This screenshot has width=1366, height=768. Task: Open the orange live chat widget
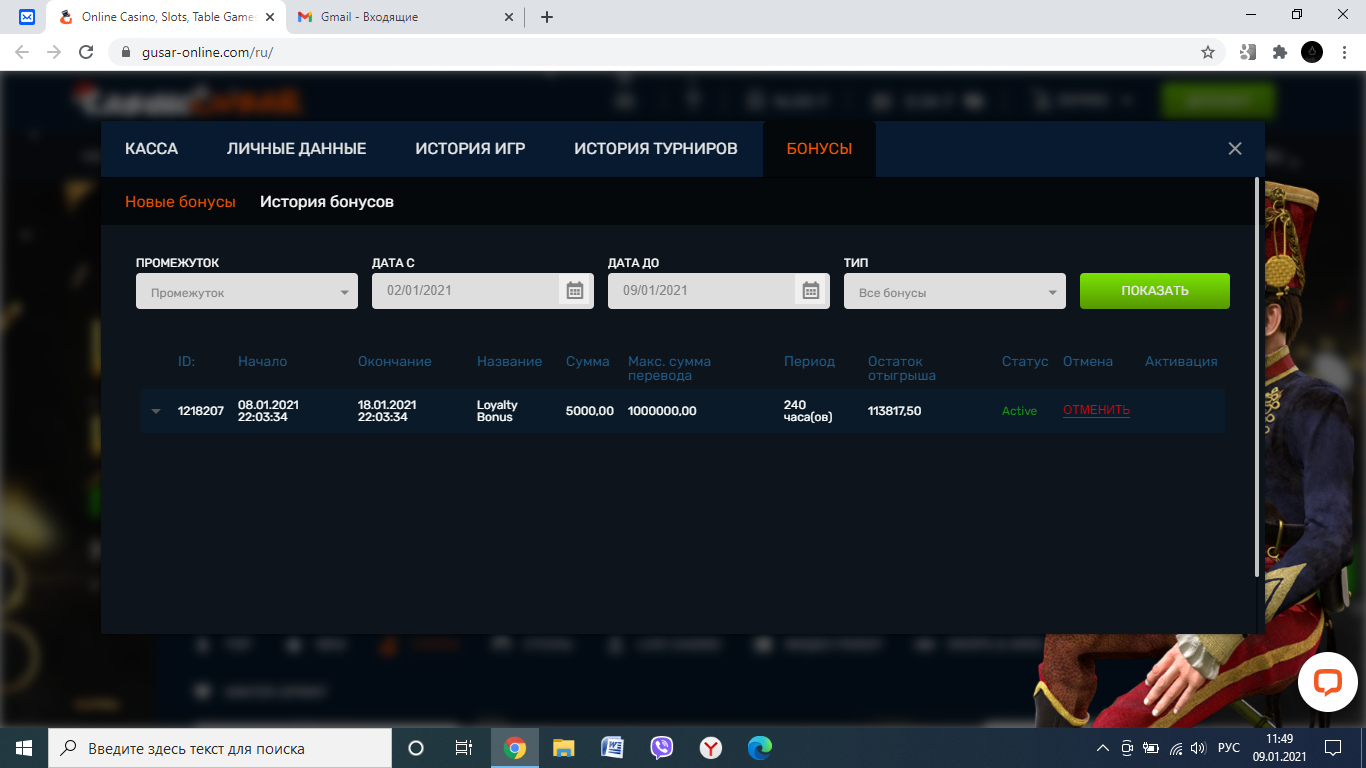1327,682
